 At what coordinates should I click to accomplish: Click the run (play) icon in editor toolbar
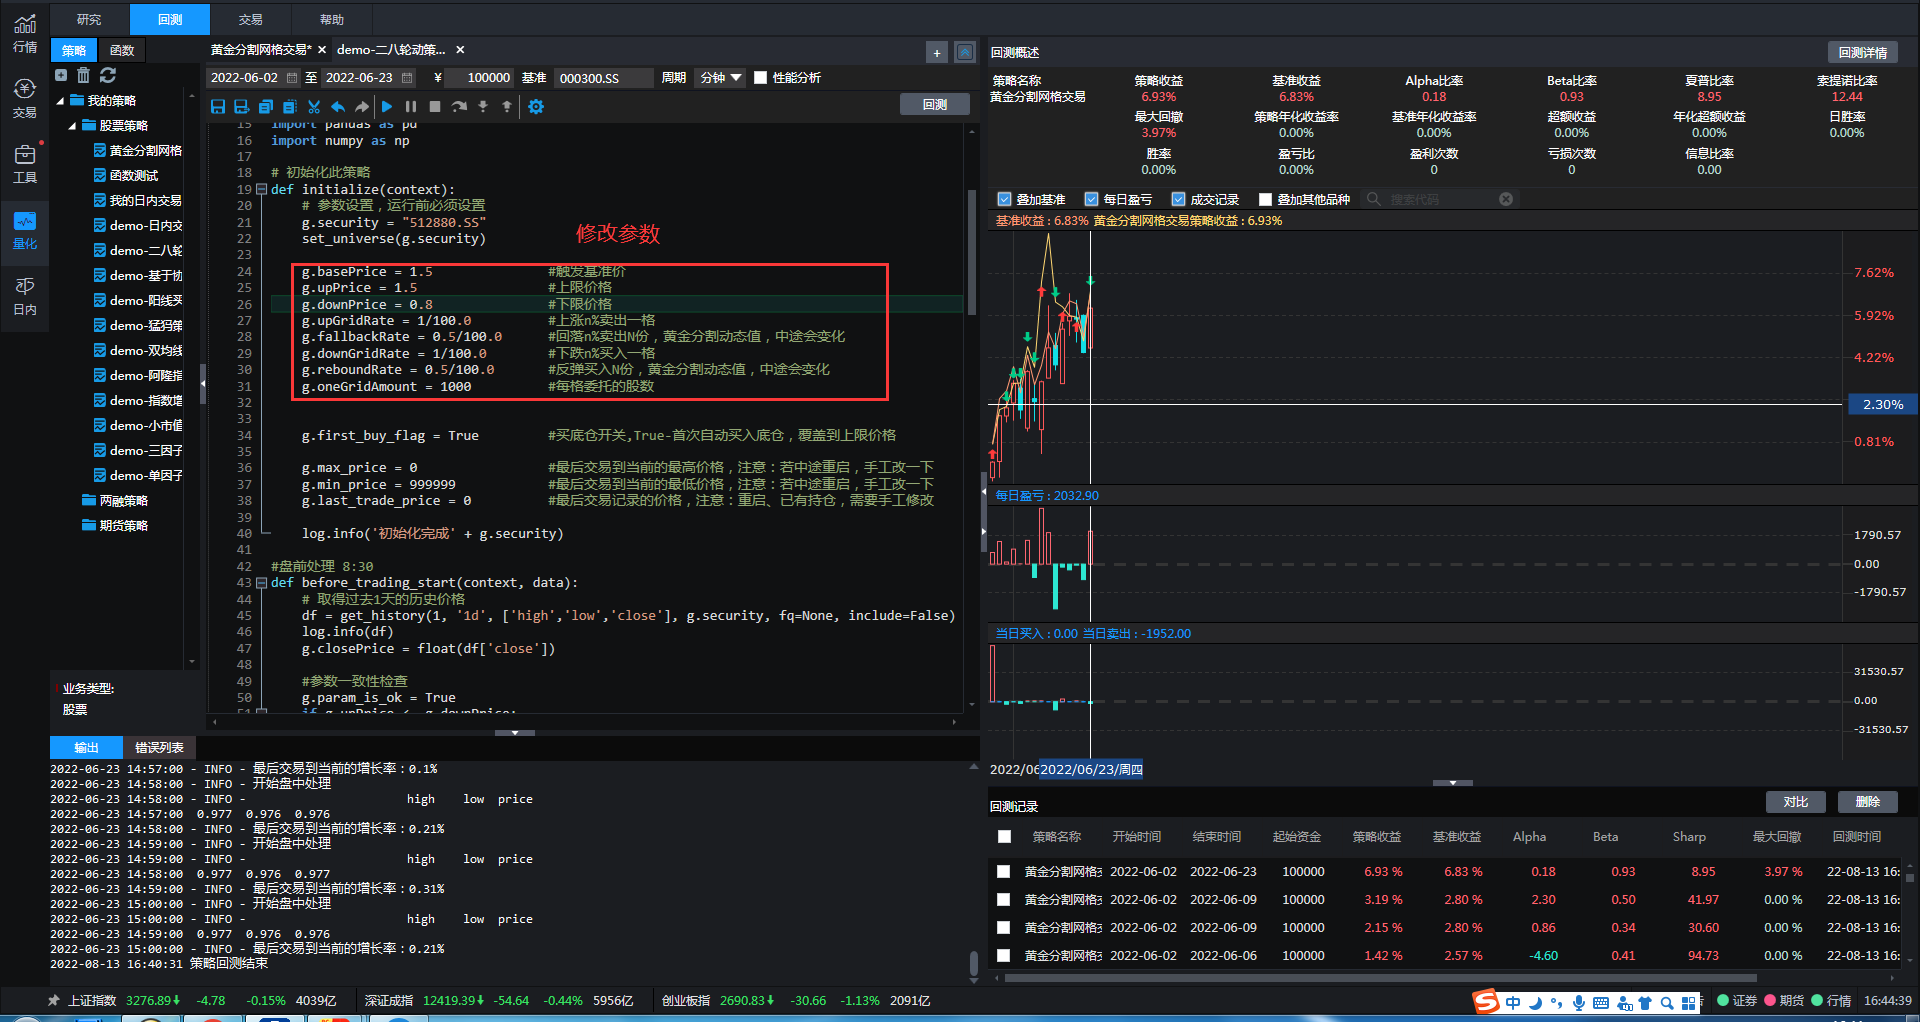(387, 106)
